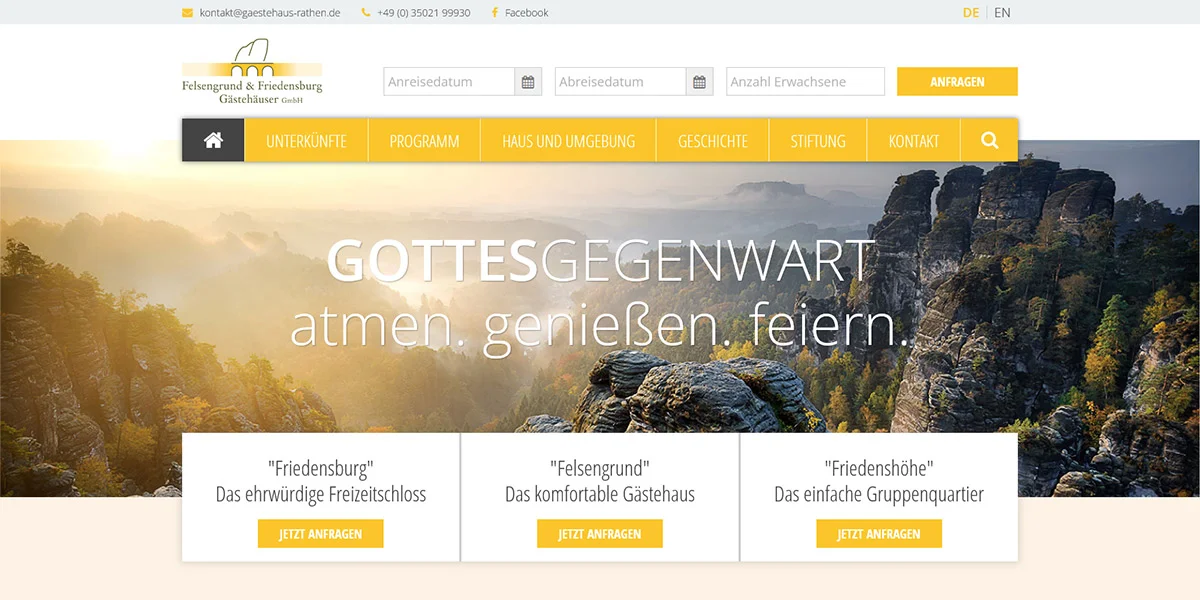Click the phone receiver icon

[364, 12]
